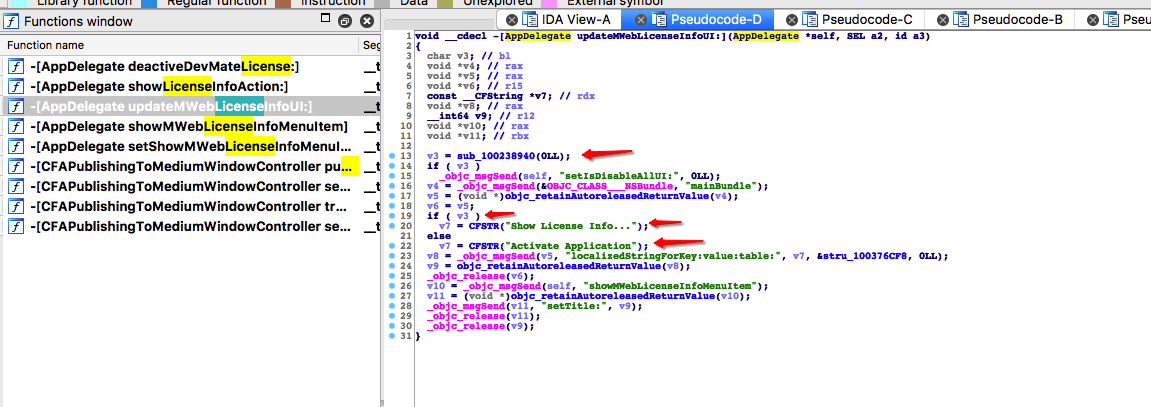The image size is (1151, 407).
Task: Toggle breakpoint dot on line 13
Action: [x=389, y=155]
